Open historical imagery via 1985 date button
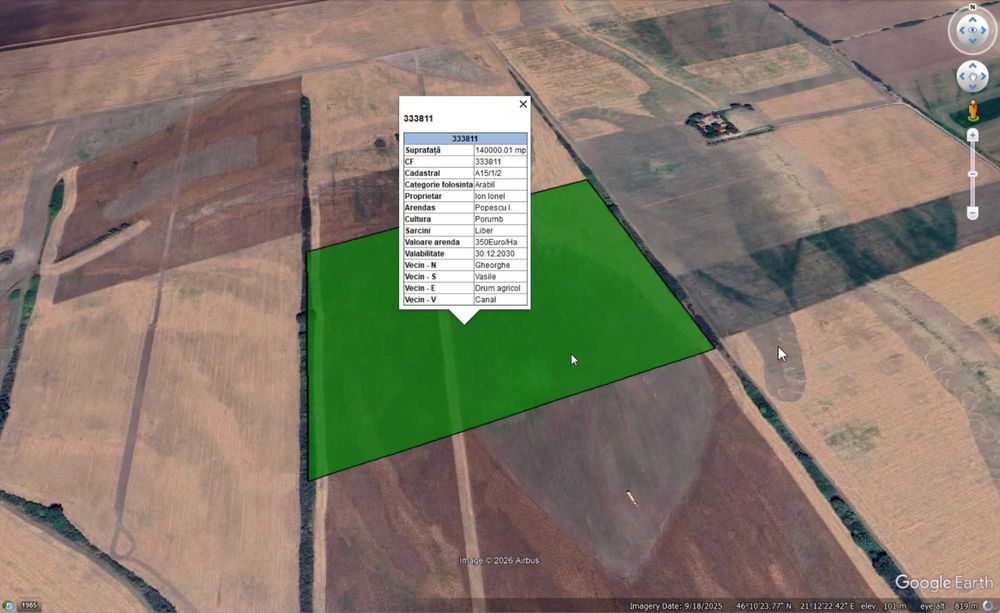Viewport: 1000px width, 613px height. pyautogui.click(x=29, y=605)
